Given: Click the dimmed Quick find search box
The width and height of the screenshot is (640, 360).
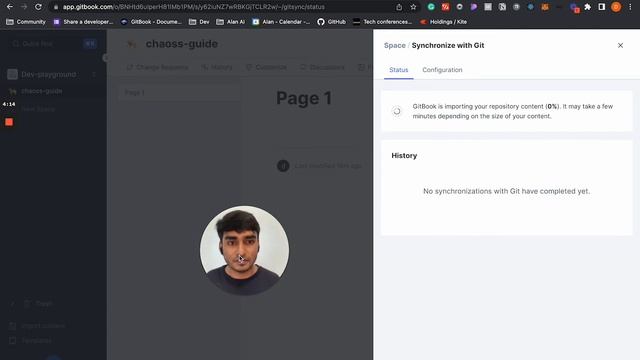Looking at the screenshot, I should coord(53,44).
